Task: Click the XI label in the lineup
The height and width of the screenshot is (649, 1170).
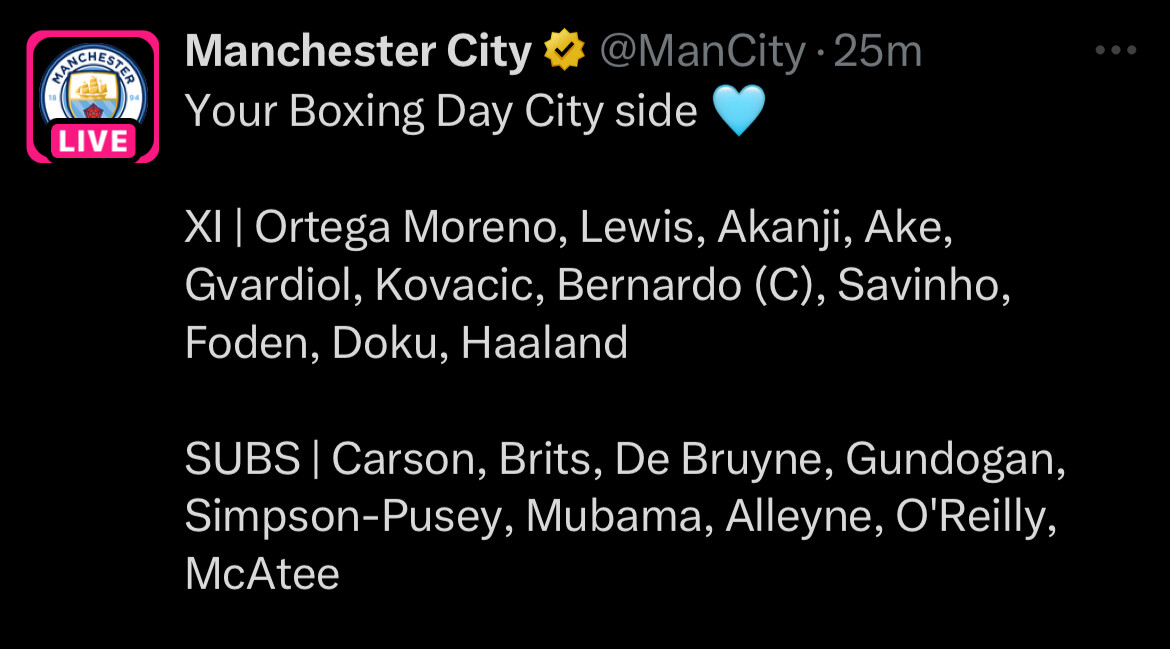Action: point(203,227)
